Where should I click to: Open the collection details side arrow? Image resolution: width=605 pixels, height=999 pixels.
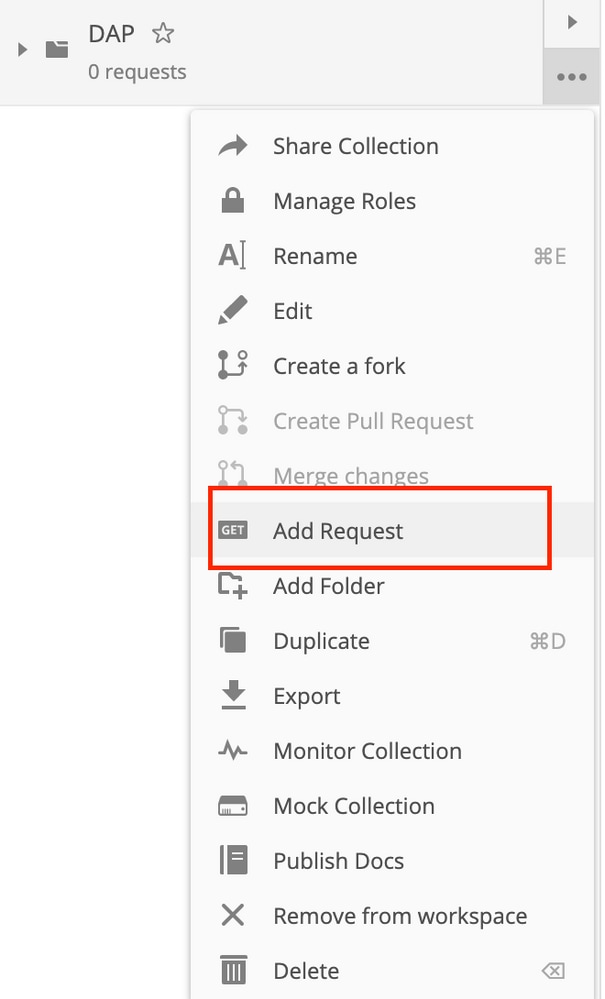572,22
